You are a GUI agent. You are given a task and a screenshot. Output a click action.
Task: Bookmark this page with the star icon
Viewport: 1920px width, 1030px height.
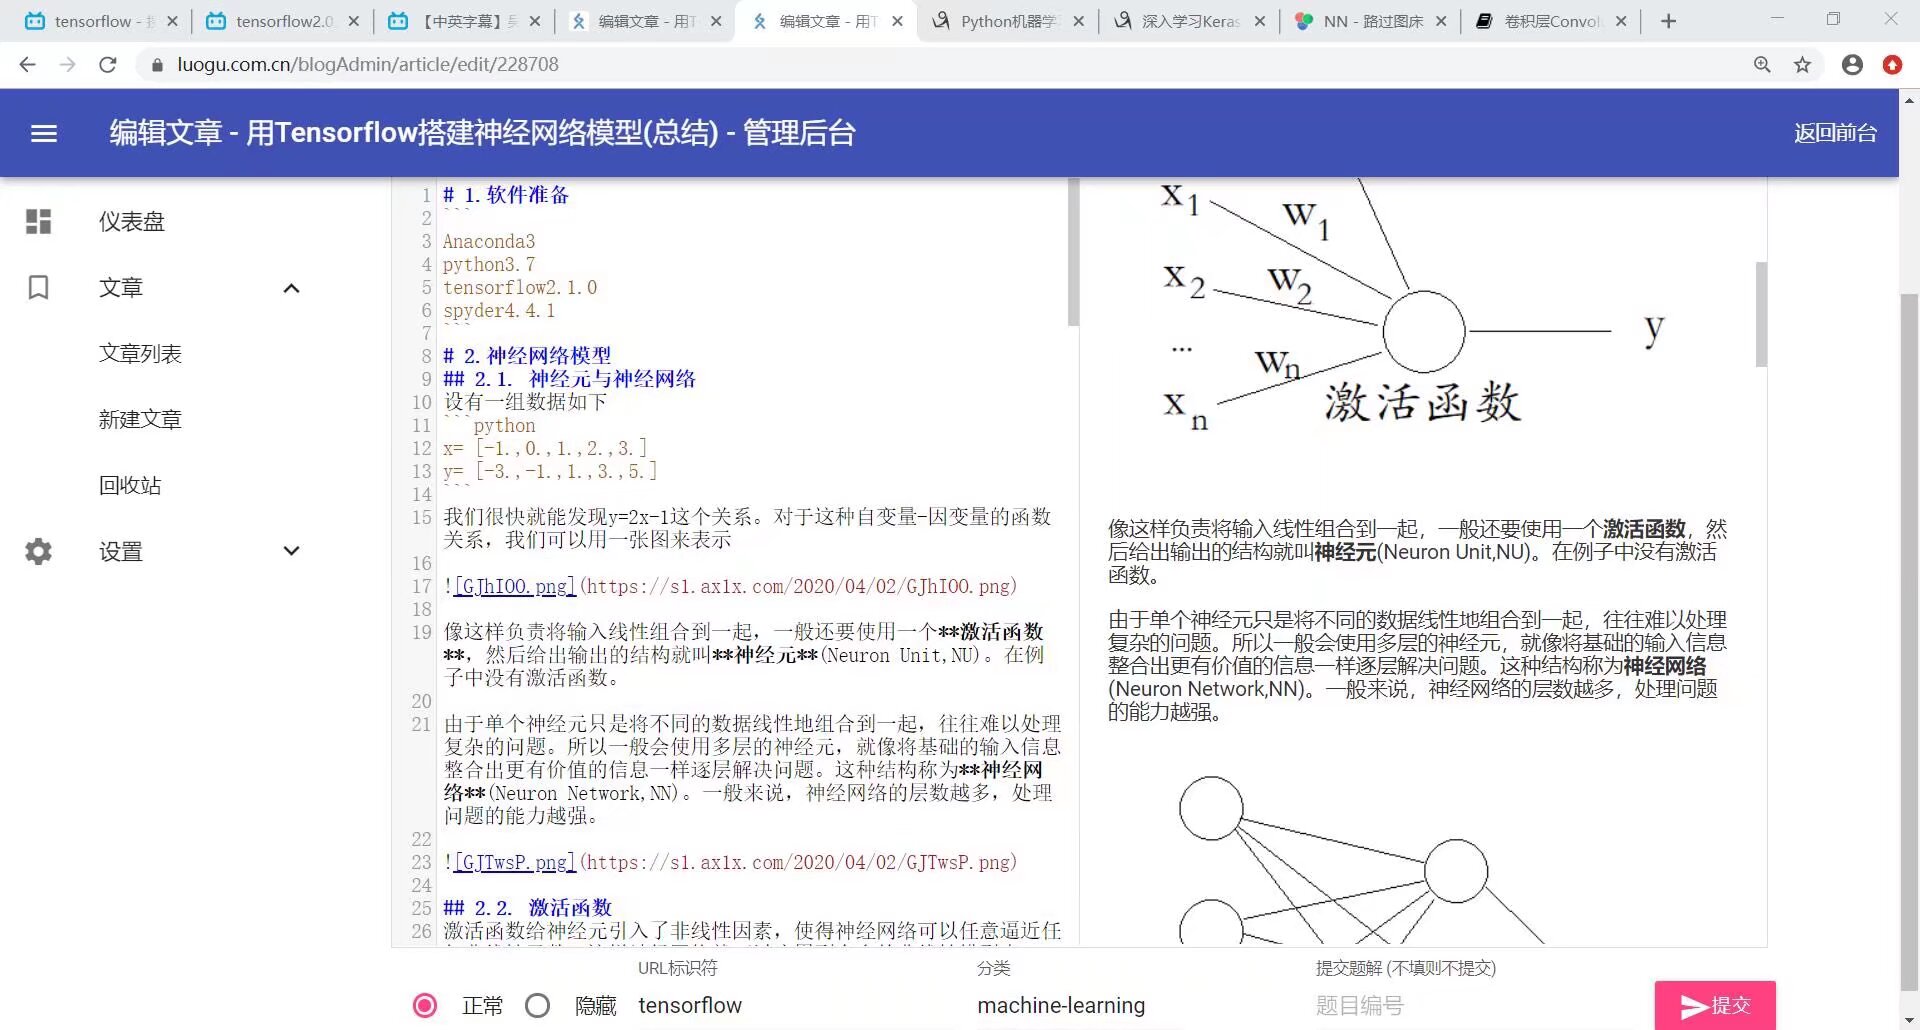[x=1802, y=64]
